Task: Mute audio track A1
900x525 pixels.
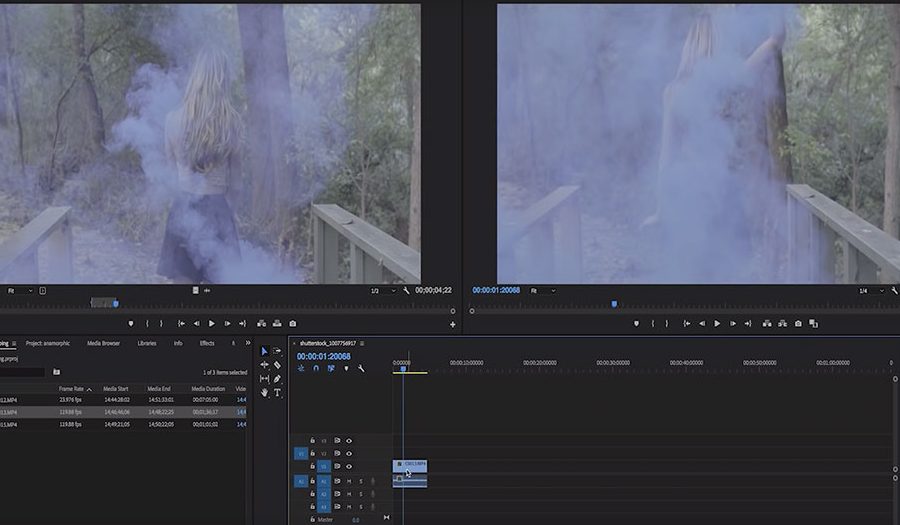Action: click(349, 481)
